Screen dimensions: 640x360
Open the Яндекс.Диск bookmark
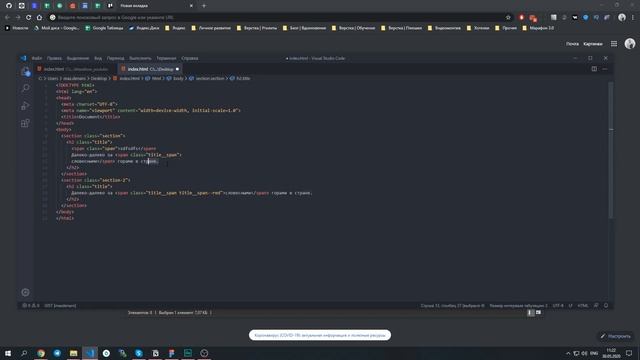pyautogui.click(x=144, y=28)
